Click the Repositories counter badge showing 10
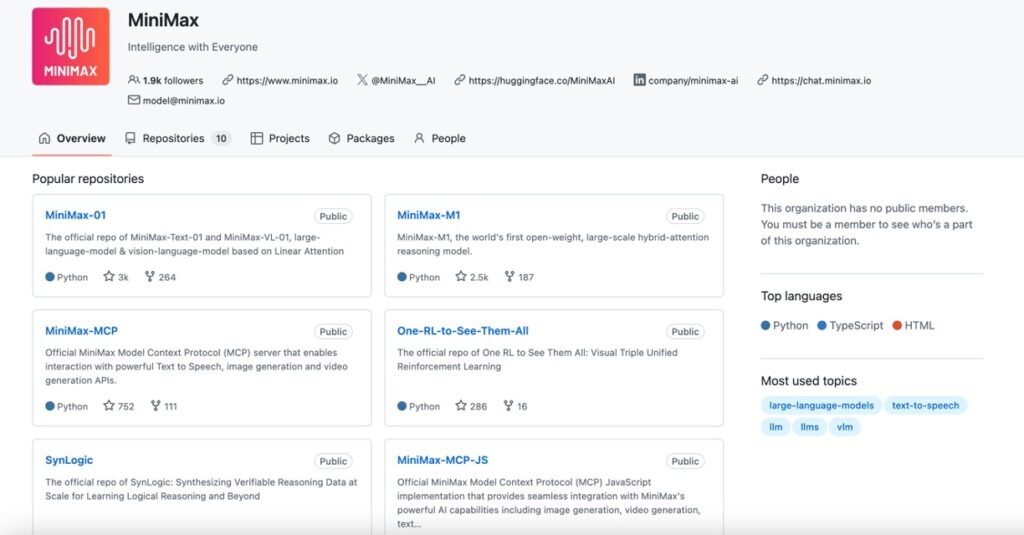 tap(221, 138)
